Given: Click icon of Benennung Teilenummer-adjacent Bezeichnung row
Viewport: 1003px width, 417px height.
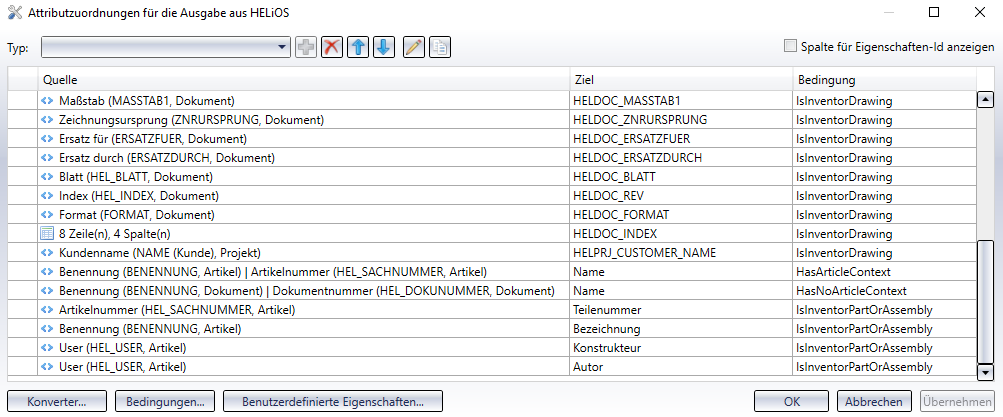Looking at the screenshot, I should coord(47,329).
